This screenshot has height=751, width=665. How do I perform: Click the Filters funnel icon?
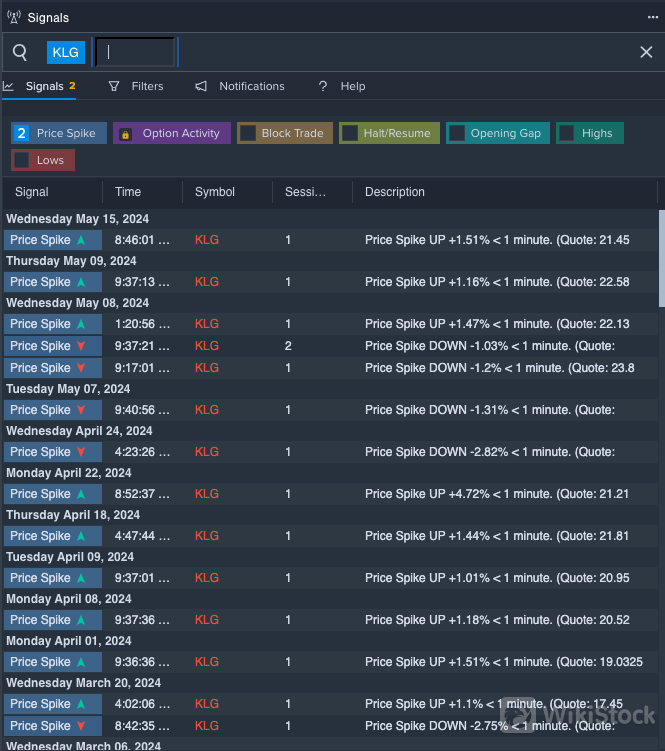point(114,86)
